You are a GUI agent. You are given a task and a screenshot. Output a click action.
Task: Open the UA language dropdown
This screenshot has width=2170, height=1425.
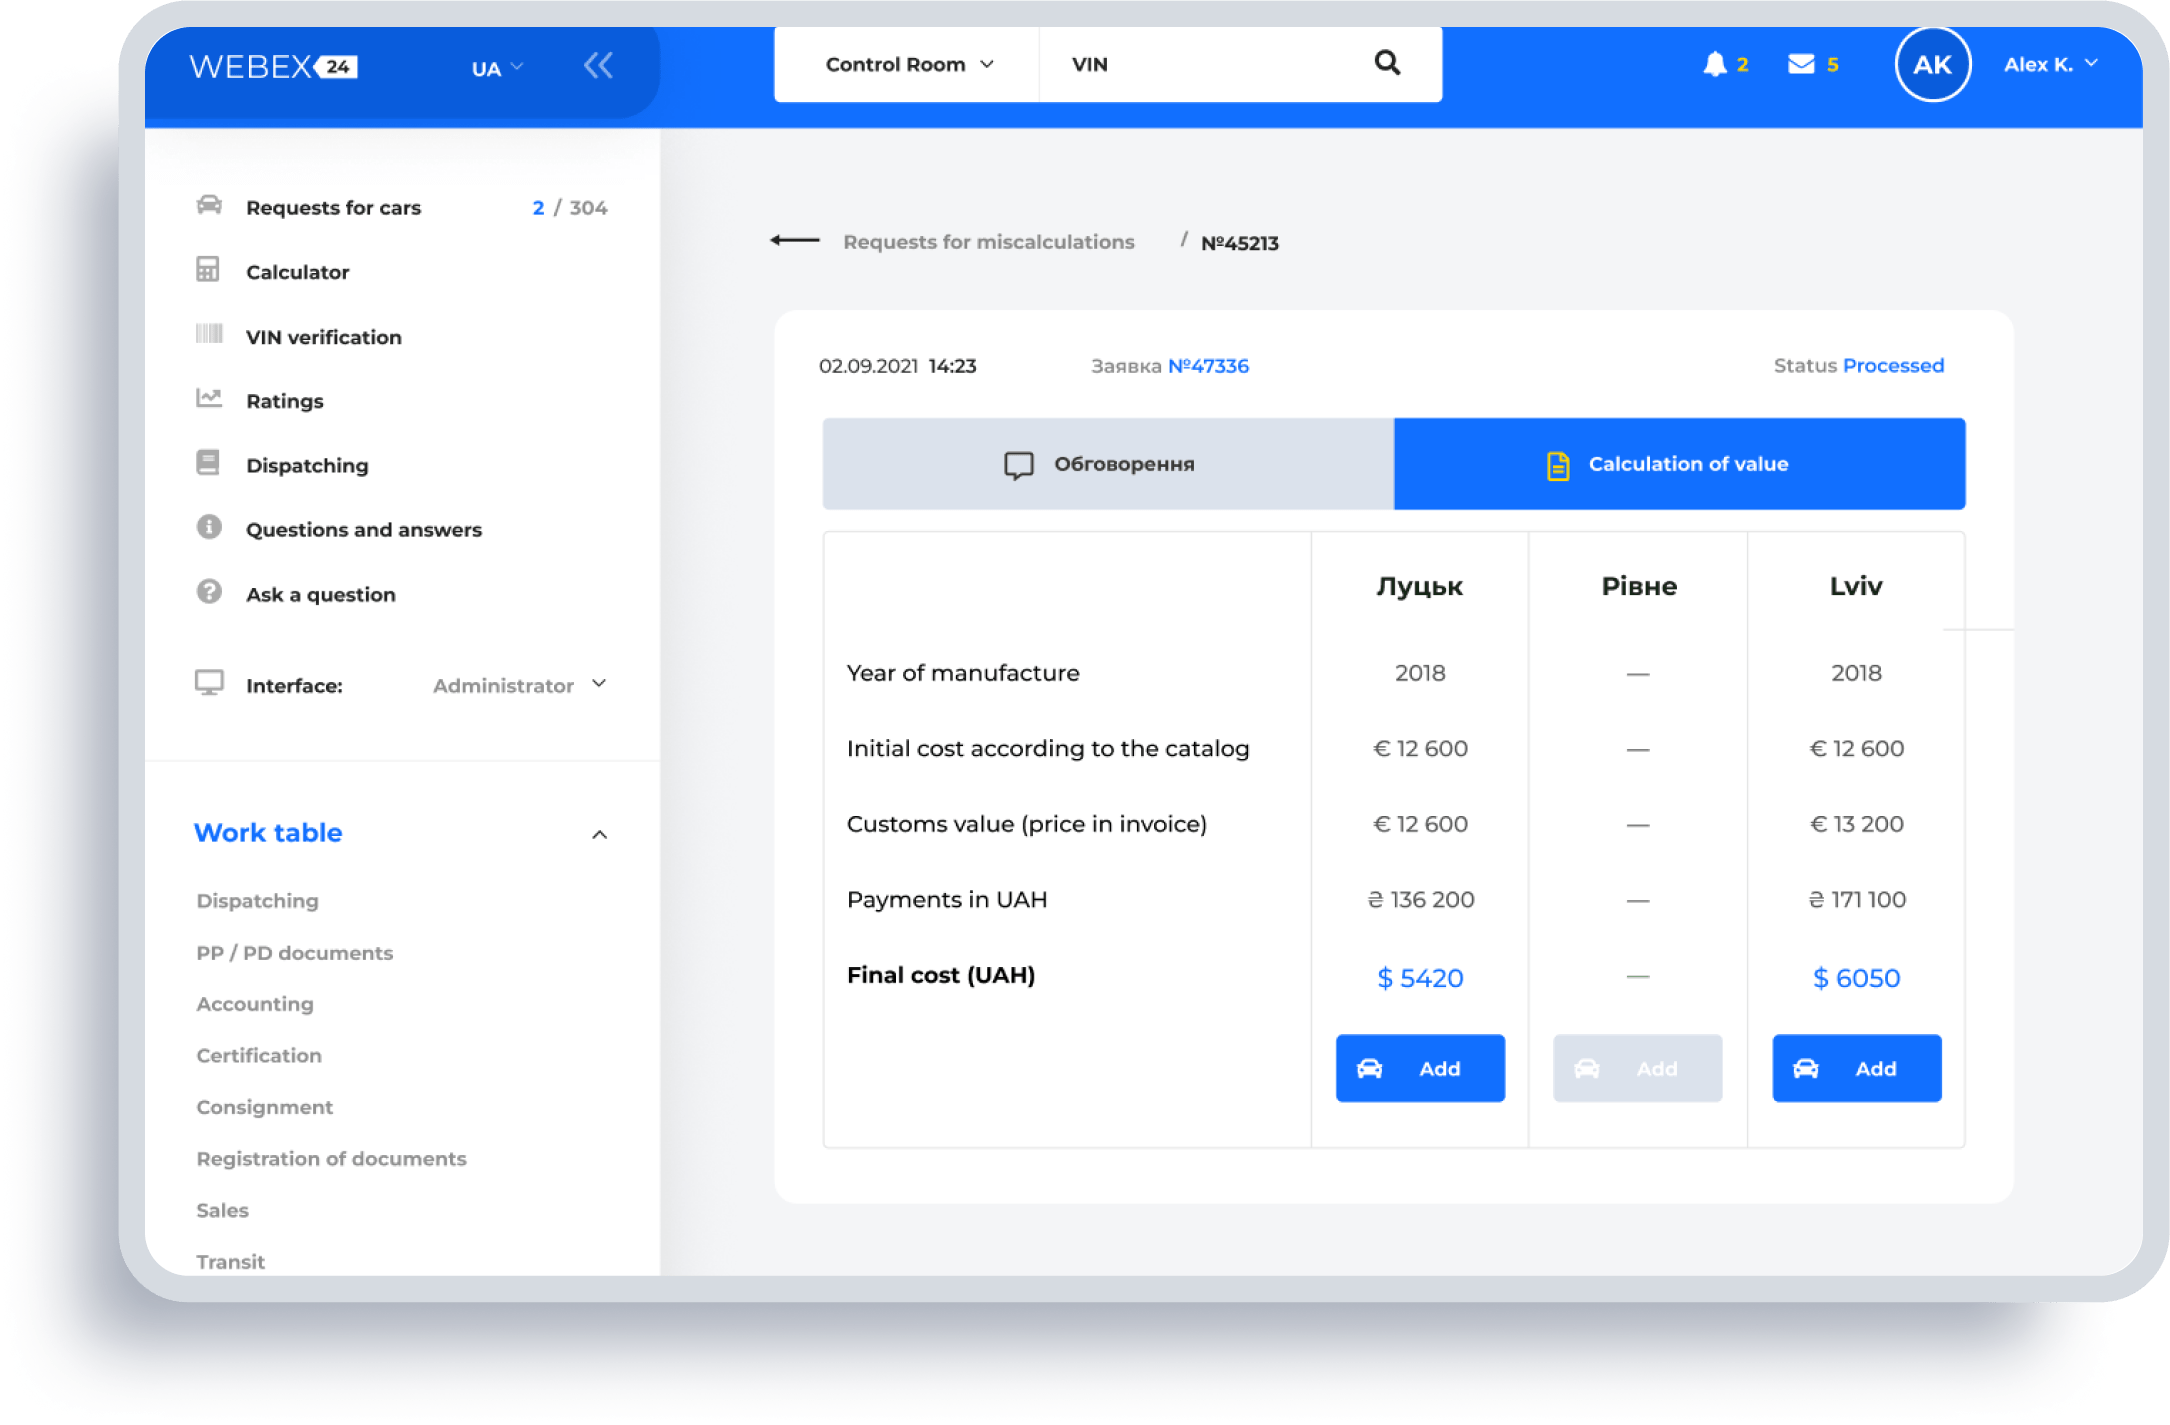click(x=497, y=68)
